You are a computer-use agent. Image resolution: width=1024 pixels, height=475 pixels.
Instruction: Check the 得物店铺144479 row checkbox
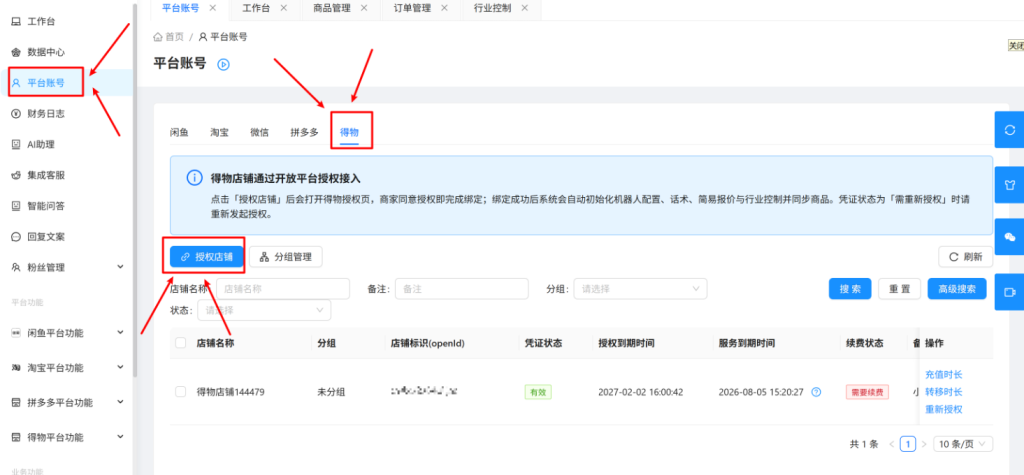[x=180, y=392]
